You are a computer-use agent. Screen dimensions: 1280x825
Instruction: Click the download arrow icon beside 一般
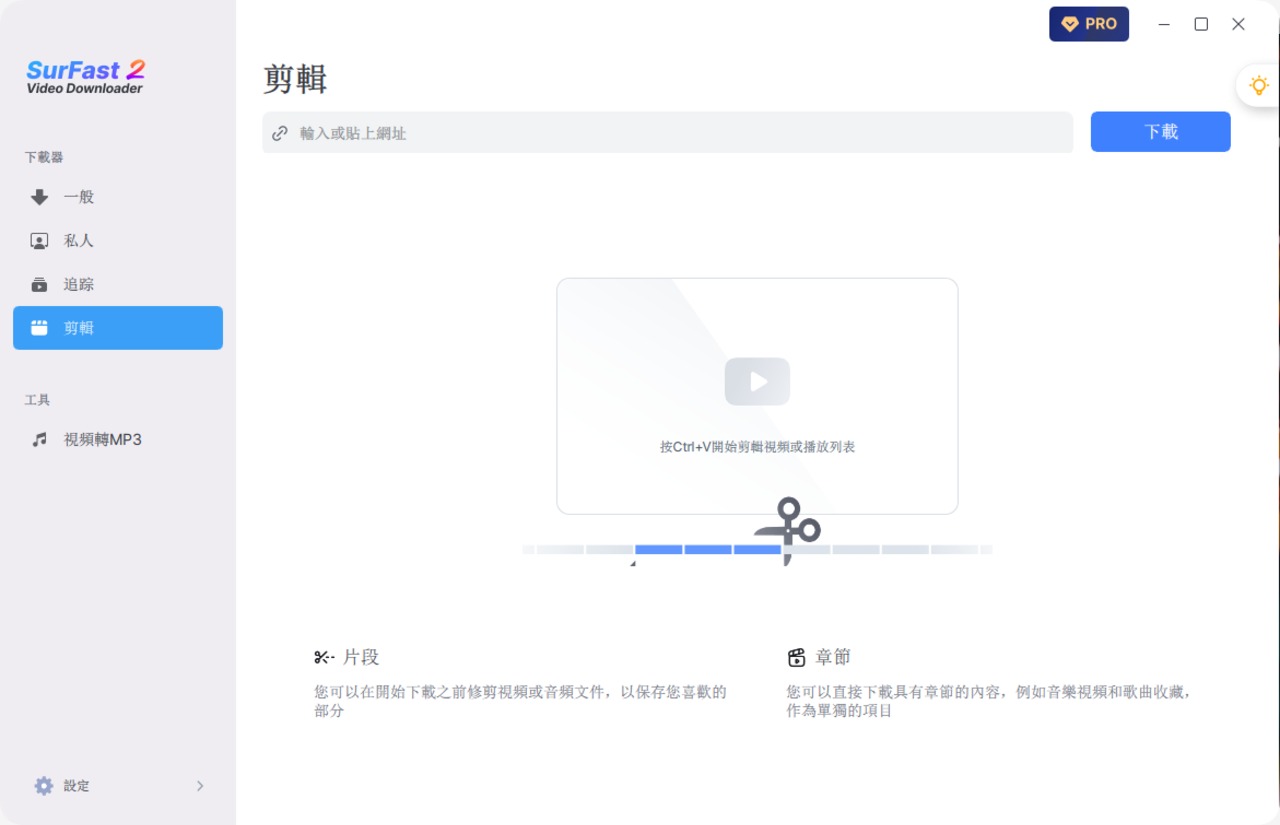click(39, 197)
